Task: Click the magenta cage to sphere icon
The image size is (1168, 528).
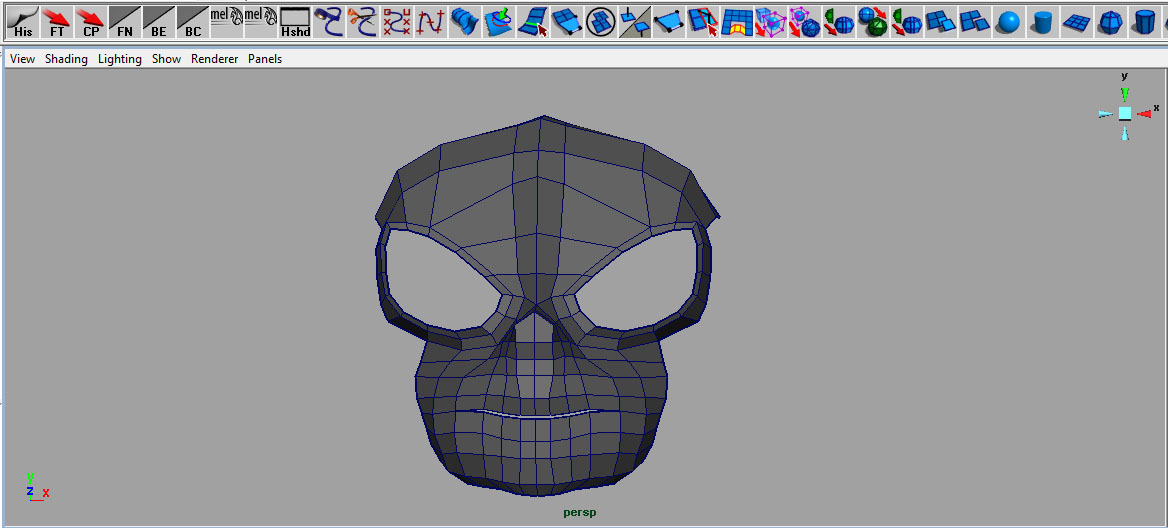Action: [804, 22]
